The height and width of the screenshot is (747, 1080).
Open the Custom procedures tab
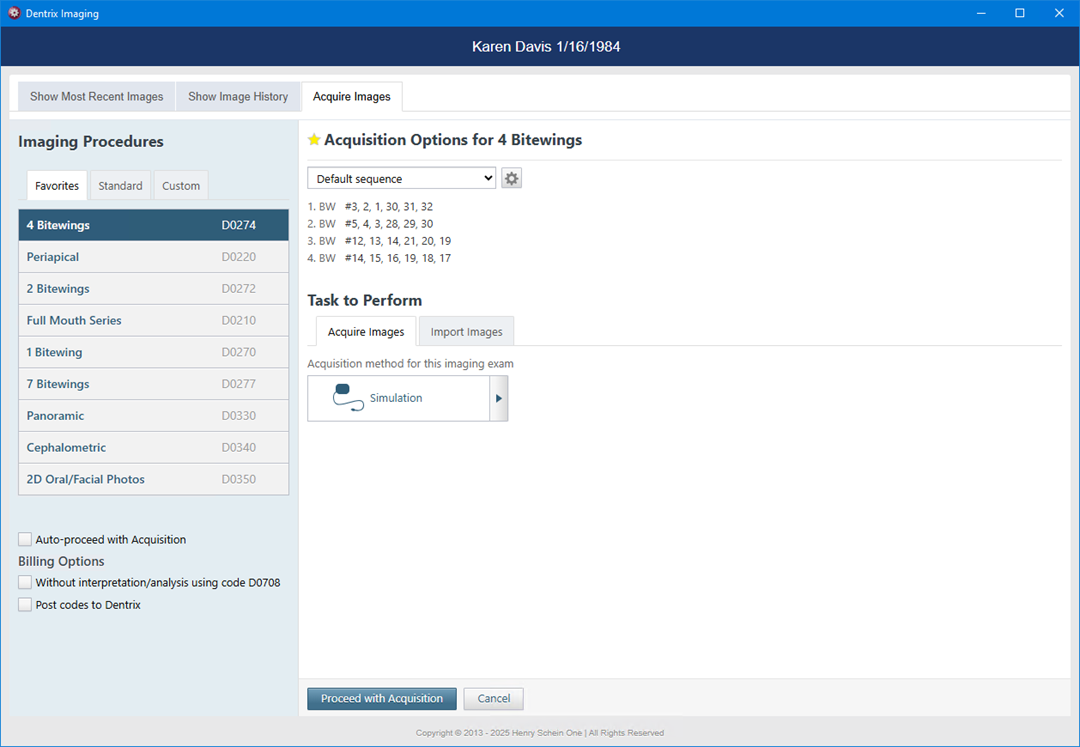click(x=181, y=185)
